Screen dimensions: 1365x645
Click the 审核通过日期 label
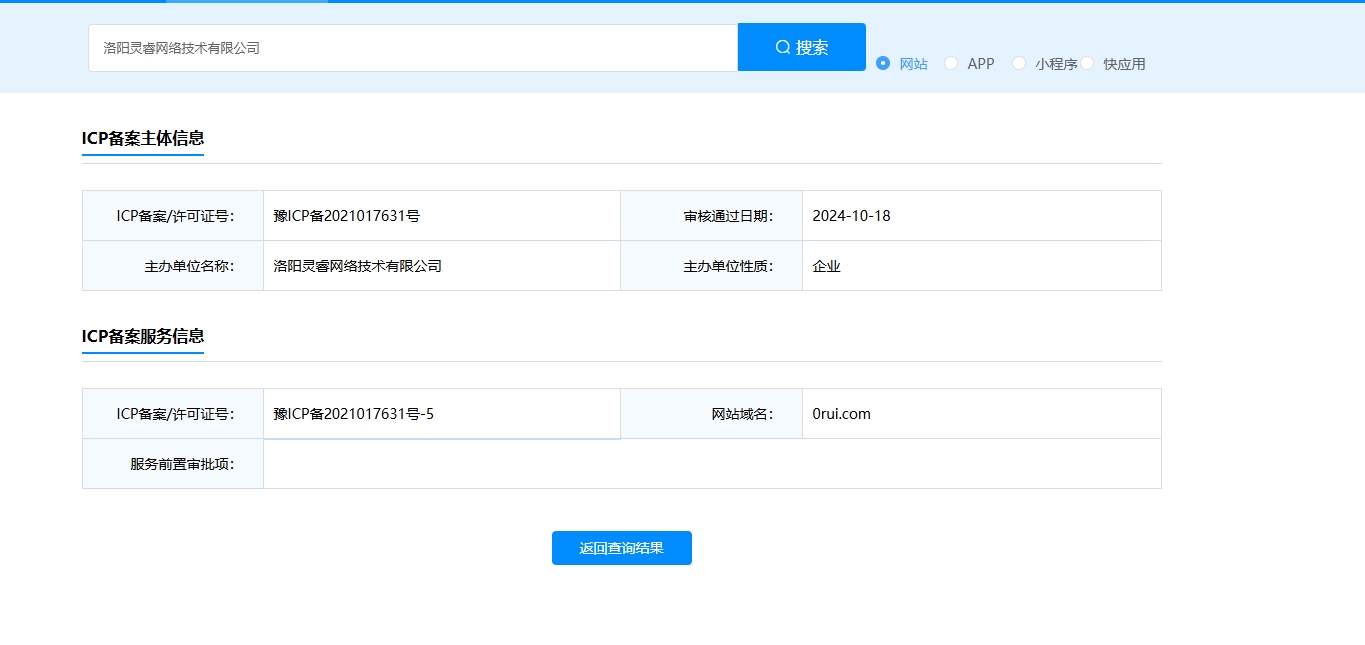pyautogui.click(x=728, y=216)
